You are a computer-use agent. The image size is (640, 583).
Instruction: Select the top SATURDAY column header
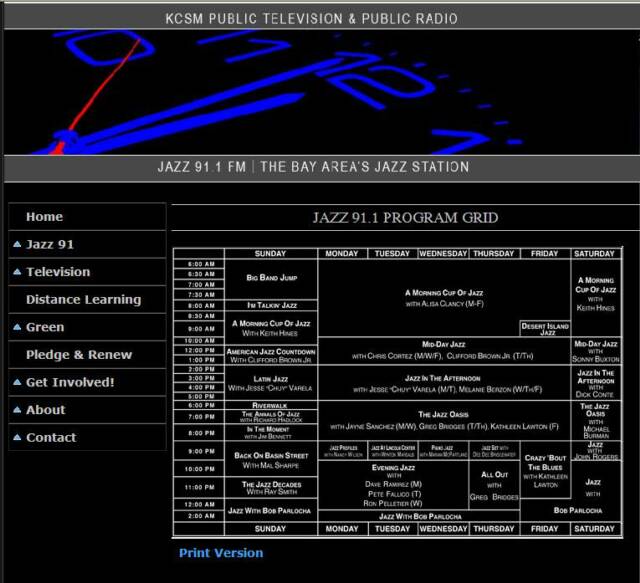[595, 254]
